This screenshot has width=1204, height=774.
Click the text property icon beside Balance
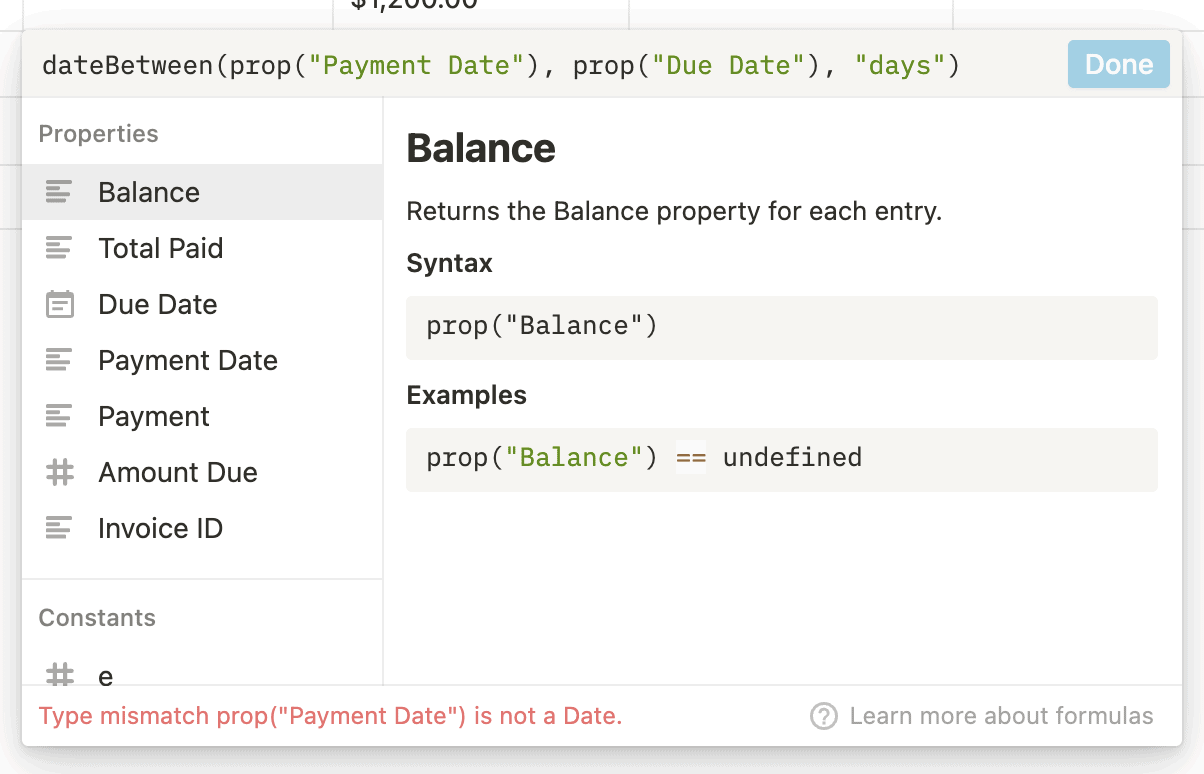pos(58,192)
